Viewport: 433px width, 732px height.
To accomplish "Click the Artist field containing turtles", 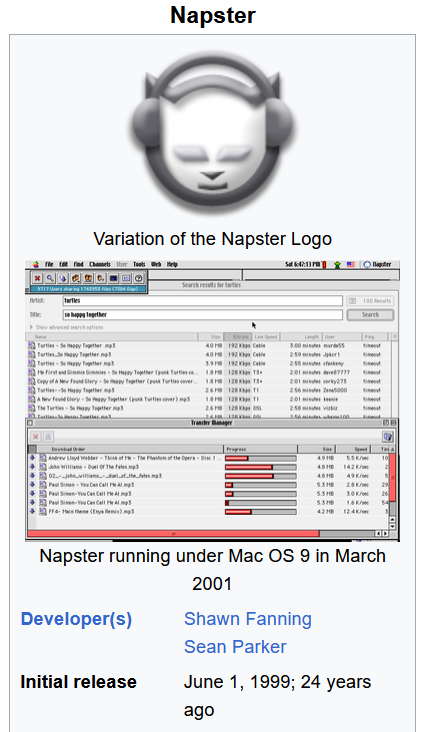I will click(x=203, y=301).
